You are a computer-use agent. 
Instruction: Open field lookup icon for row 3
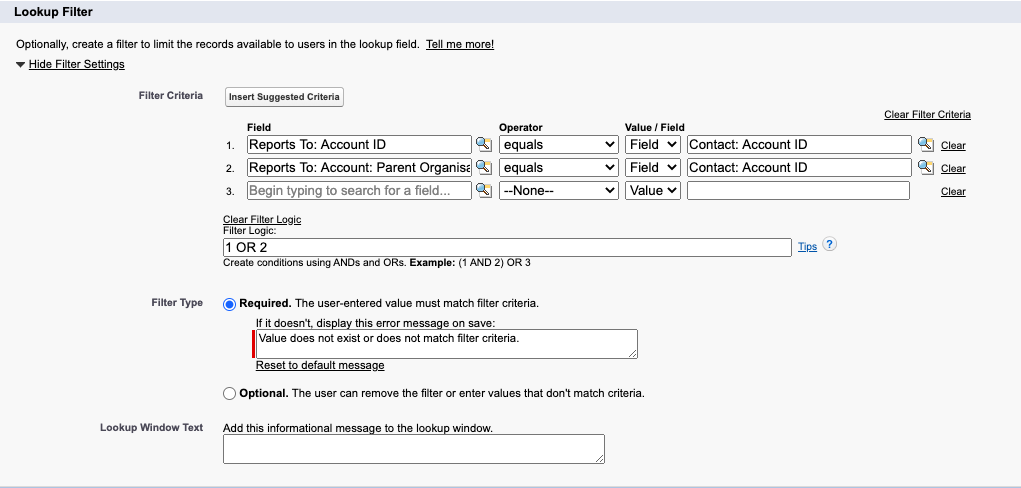pyautogui.click(x=483, y=190)
